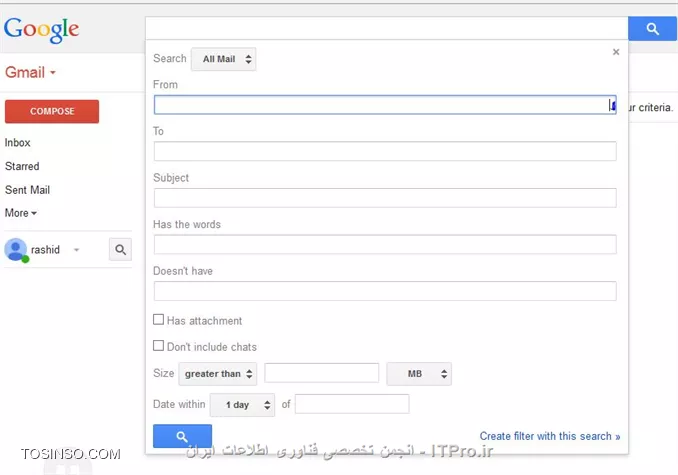Click the Google logo
678x475 pixels.
[42, 30]
